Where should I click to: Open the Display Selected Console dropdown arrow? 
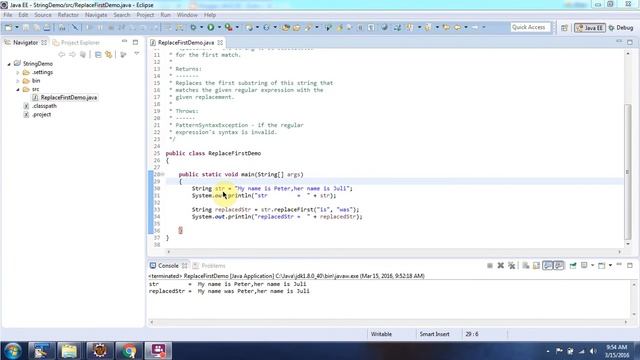coord(592,266)
